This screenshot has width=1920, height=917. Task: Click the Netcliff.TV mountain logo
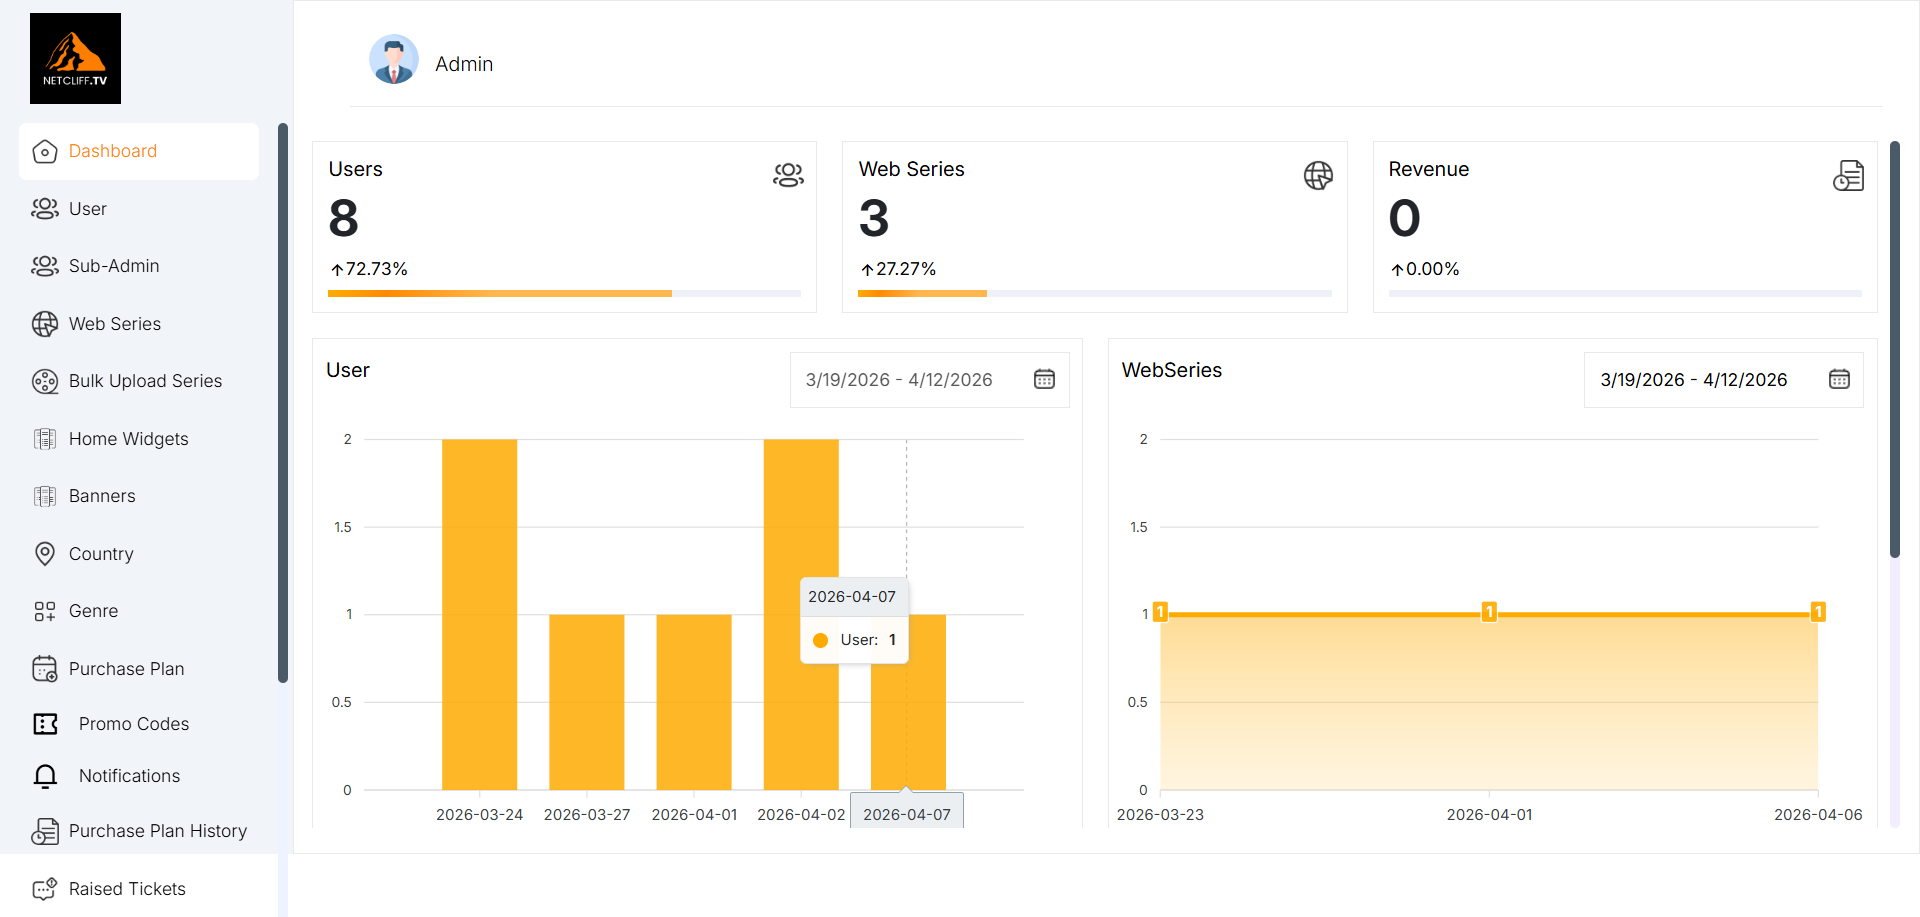(75, 58)
